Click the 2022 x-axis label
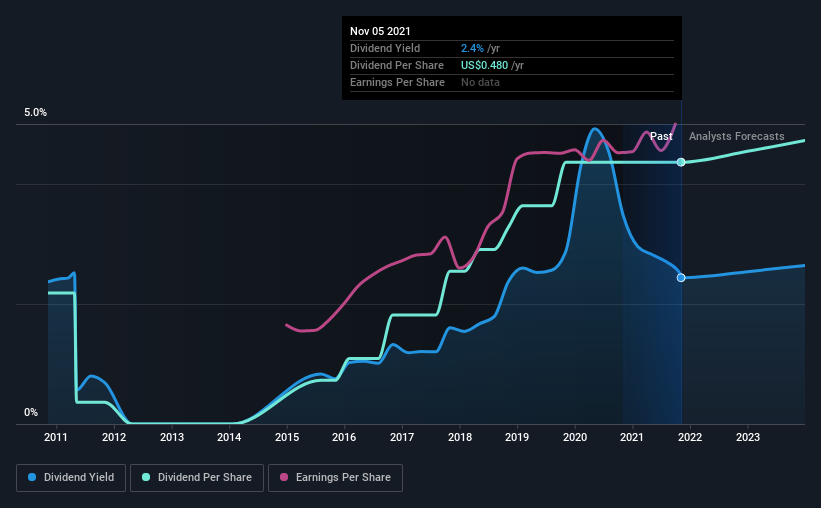 (x=690, y=437)
